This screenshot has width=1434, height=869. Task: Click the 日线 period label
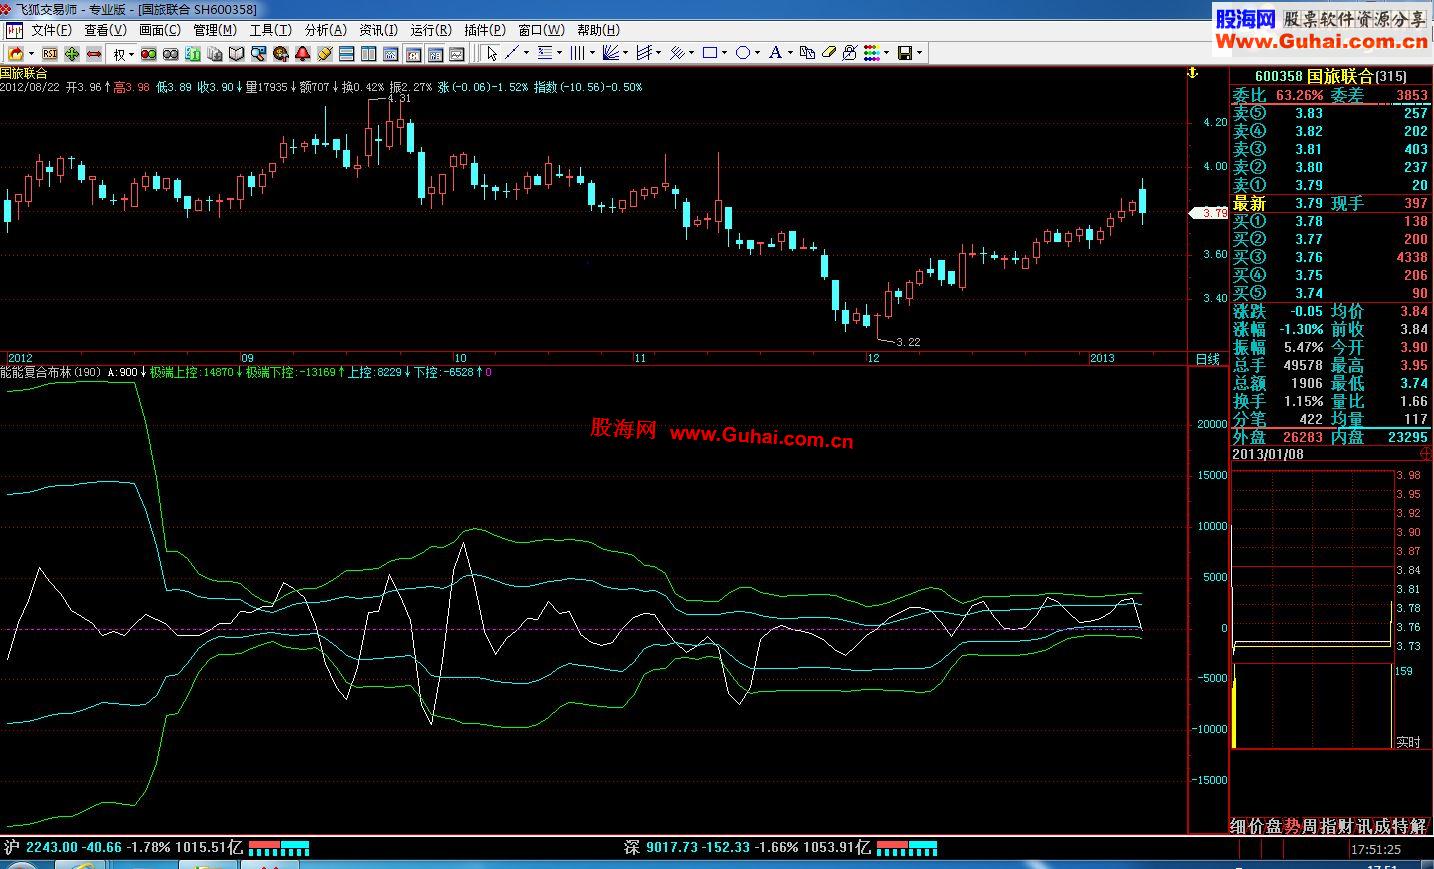(x=1207, y=358)
